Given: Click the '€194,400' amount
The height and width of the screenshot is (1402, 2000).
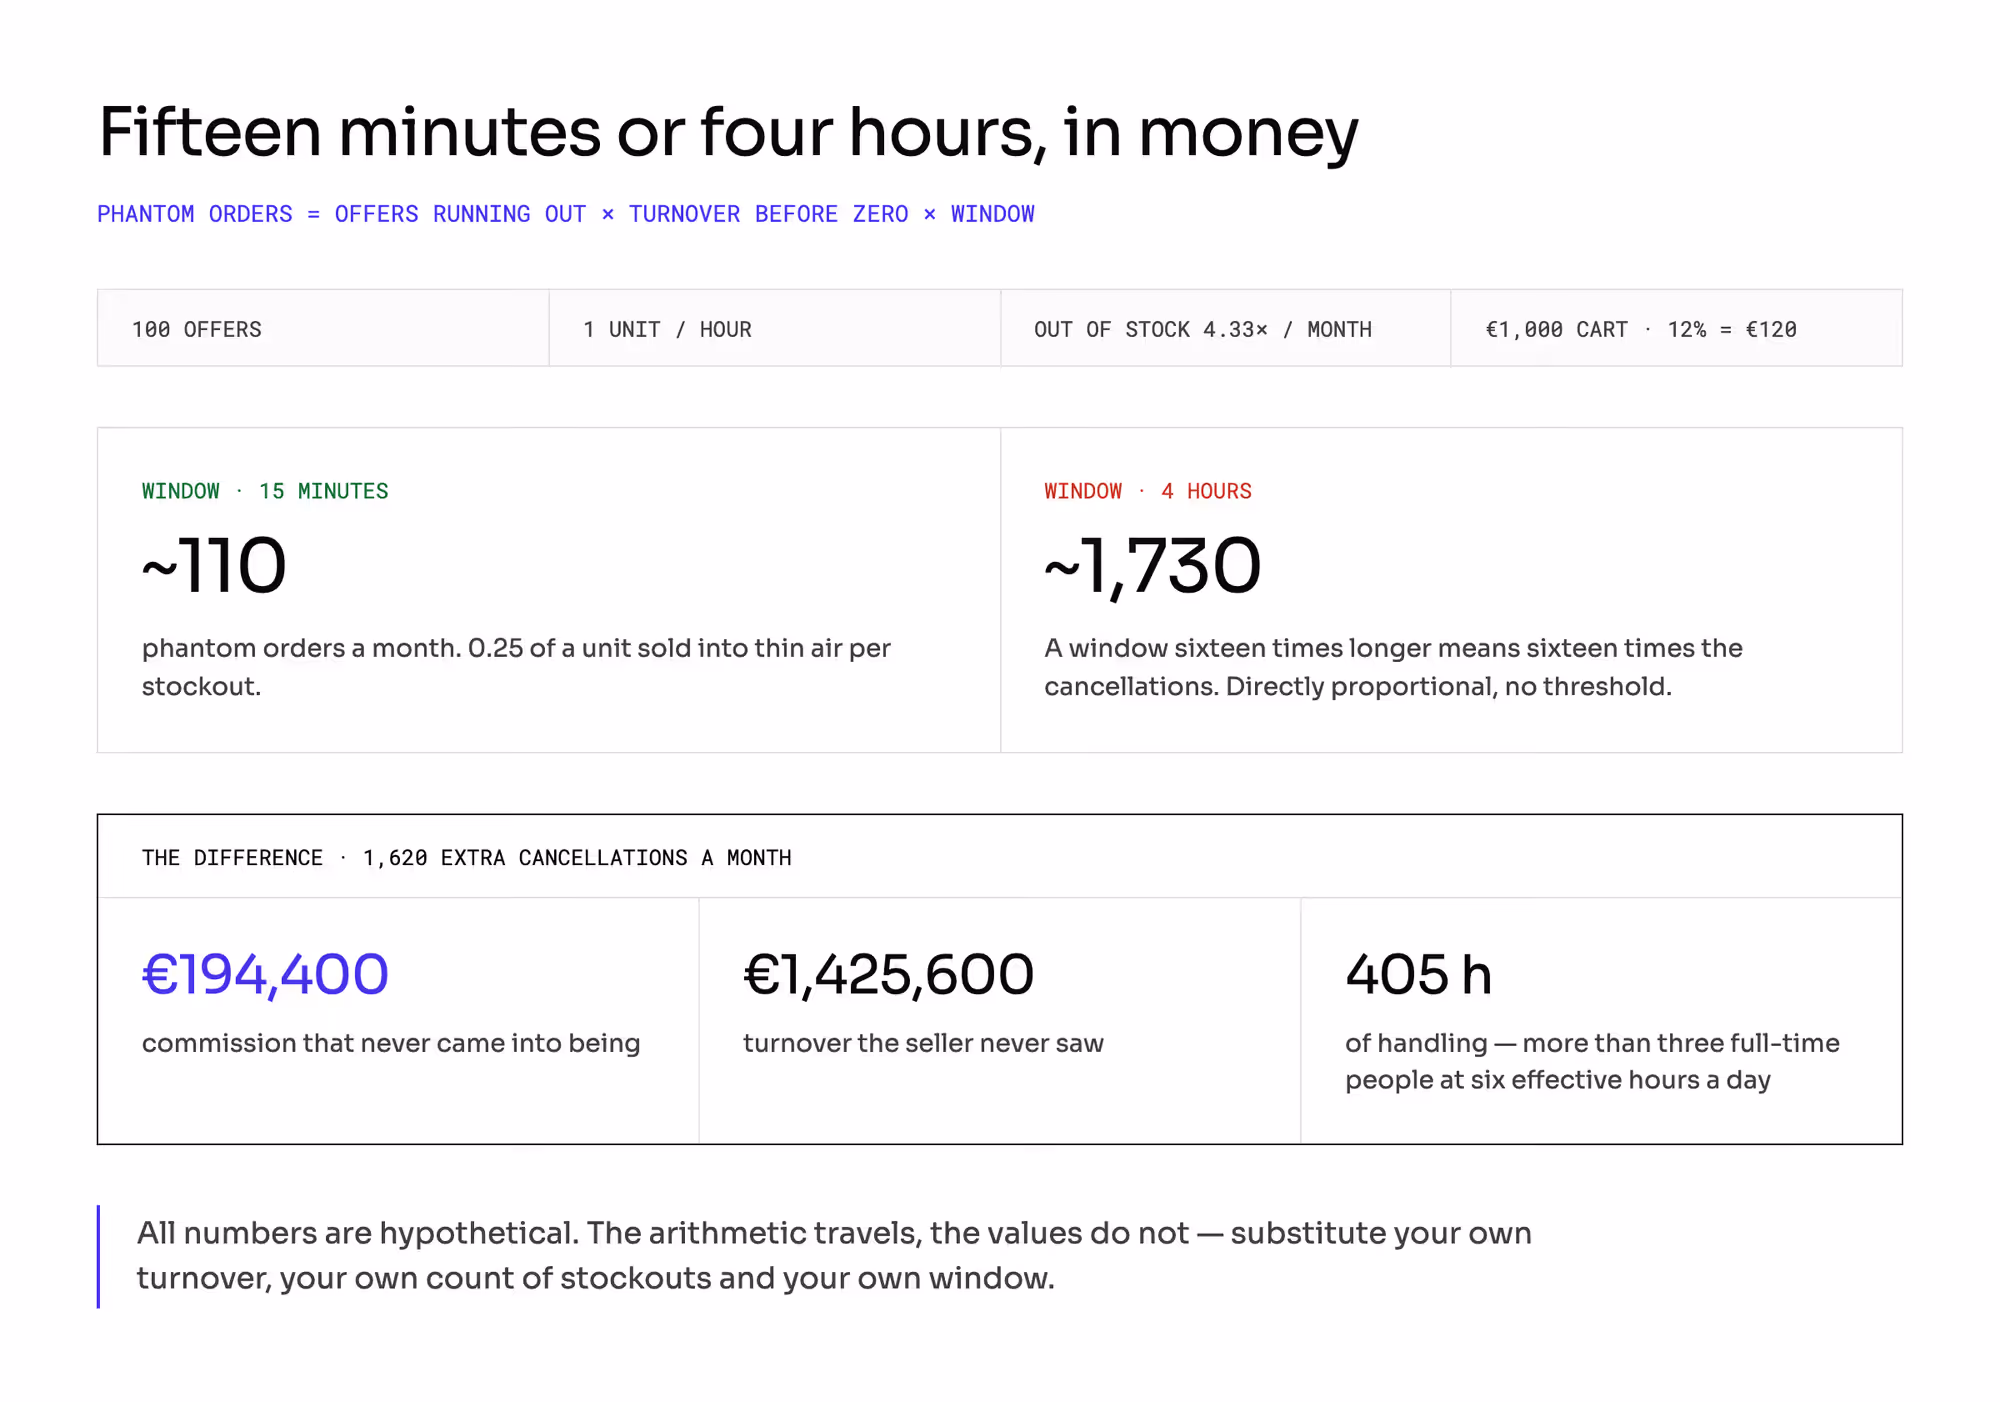Looking at the screenshot, I should click(265, 974).
